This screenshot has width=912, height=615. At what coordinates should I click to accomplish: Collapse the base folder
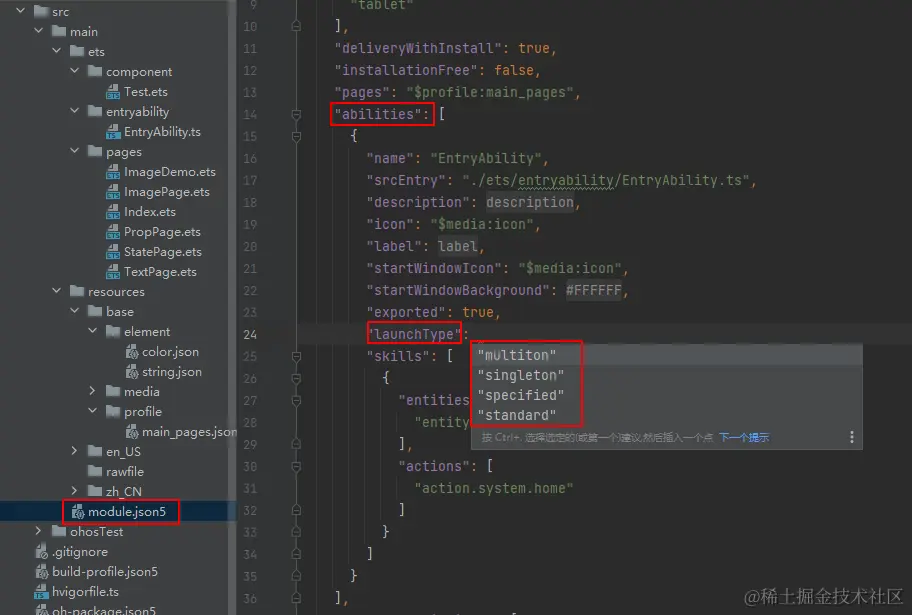pyautogui.click(x=74, y=311)
